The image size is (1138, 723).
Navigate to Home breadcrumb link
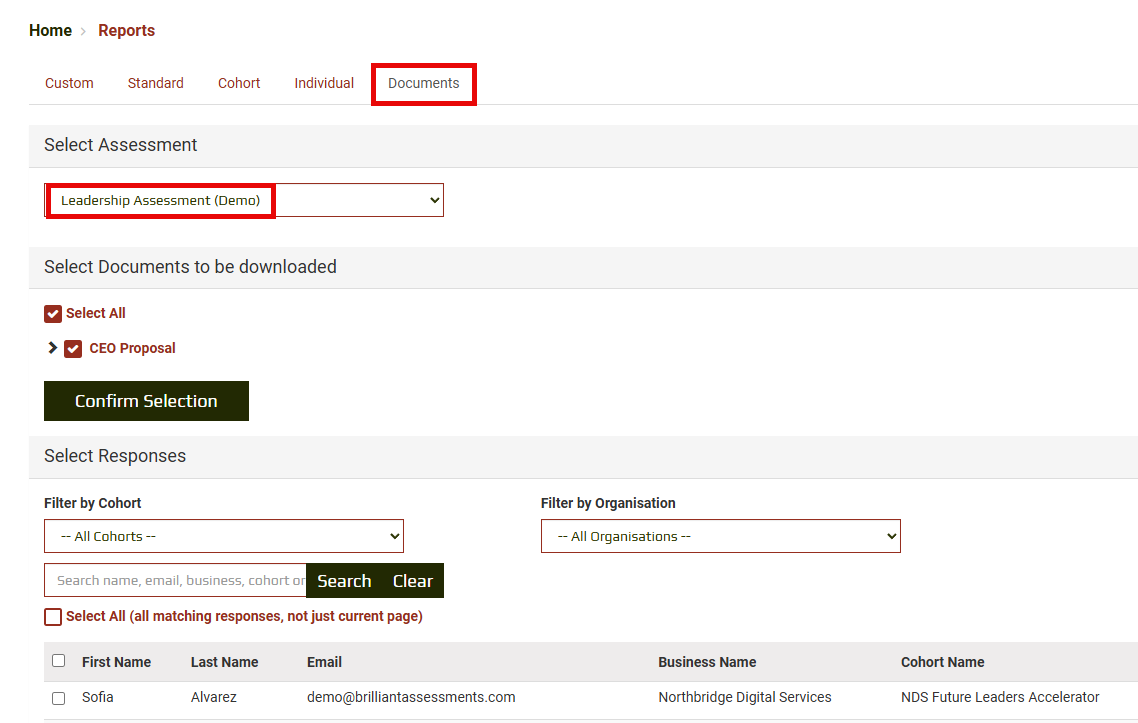click(x=50, y=31)
